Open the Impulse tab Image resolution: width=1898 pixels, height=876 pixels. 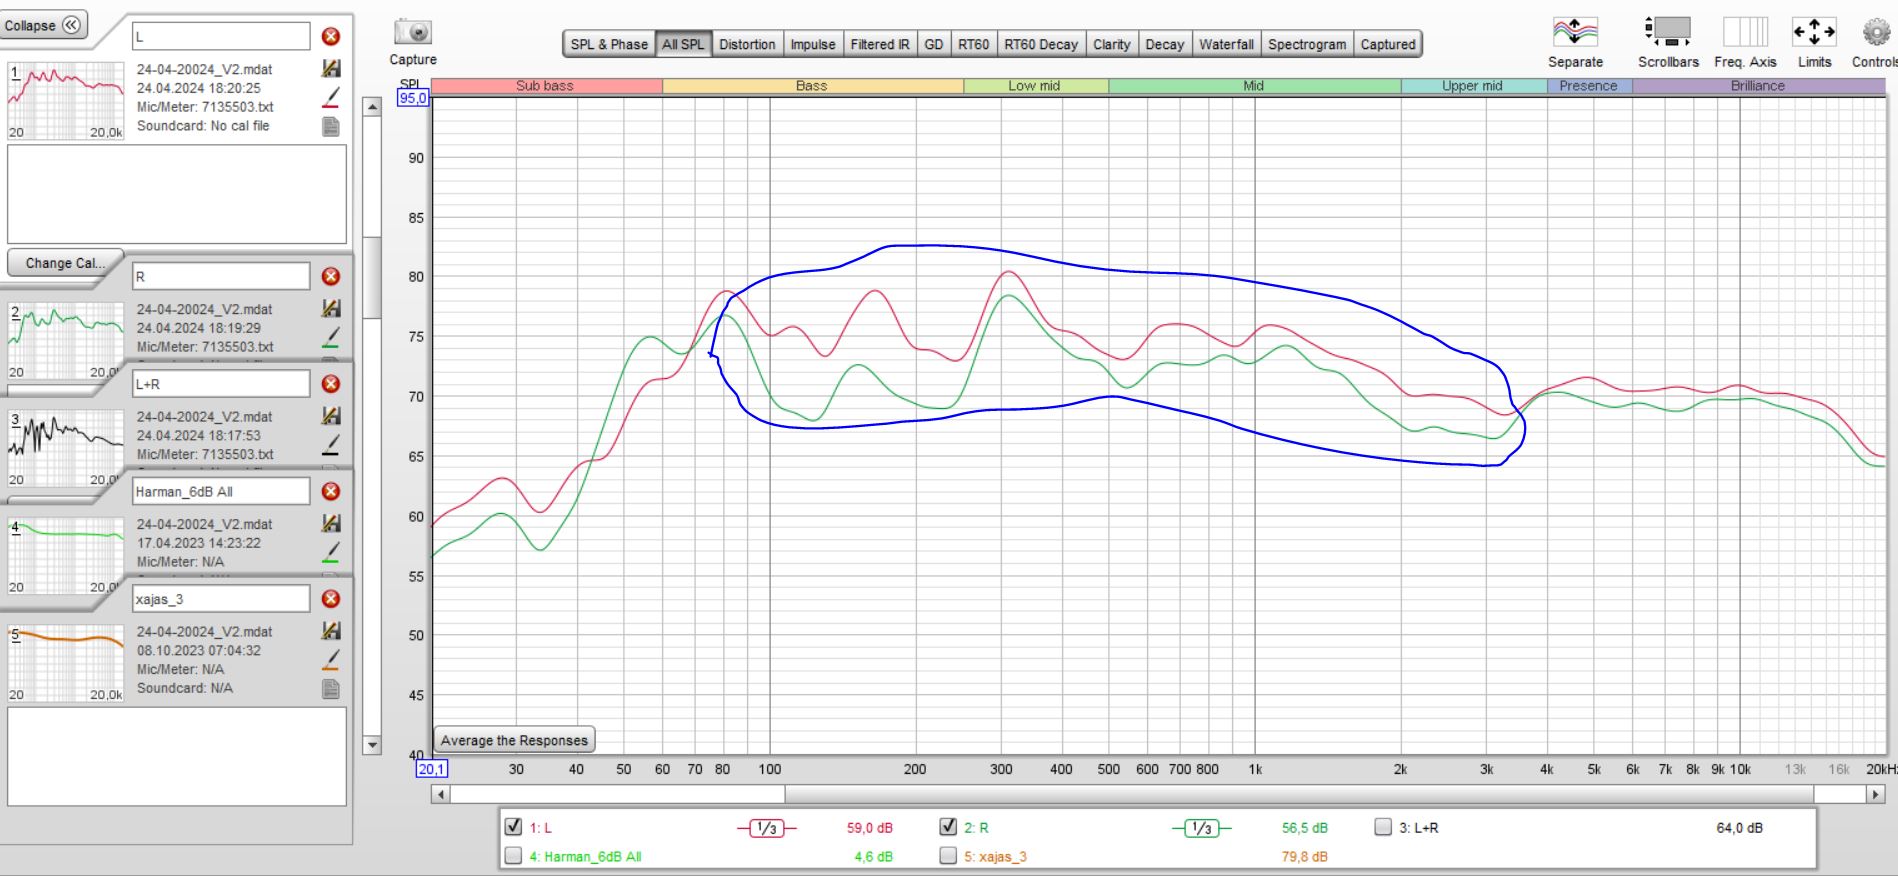tap(813, 44)
